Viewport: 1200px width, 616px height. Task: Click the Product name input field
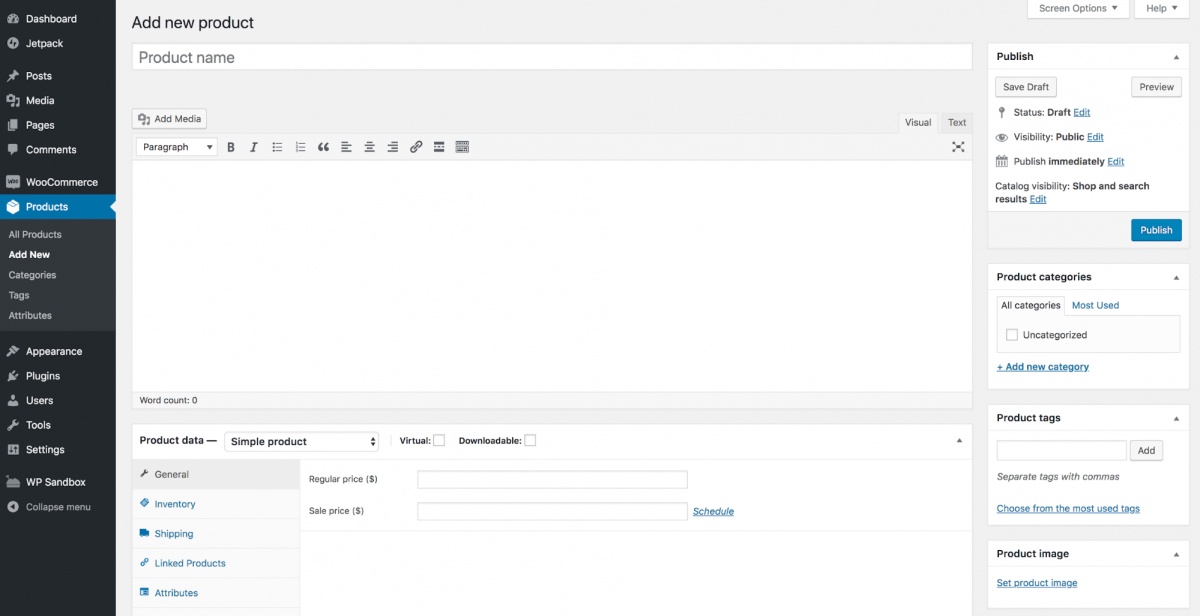click(x=551, y=58)
